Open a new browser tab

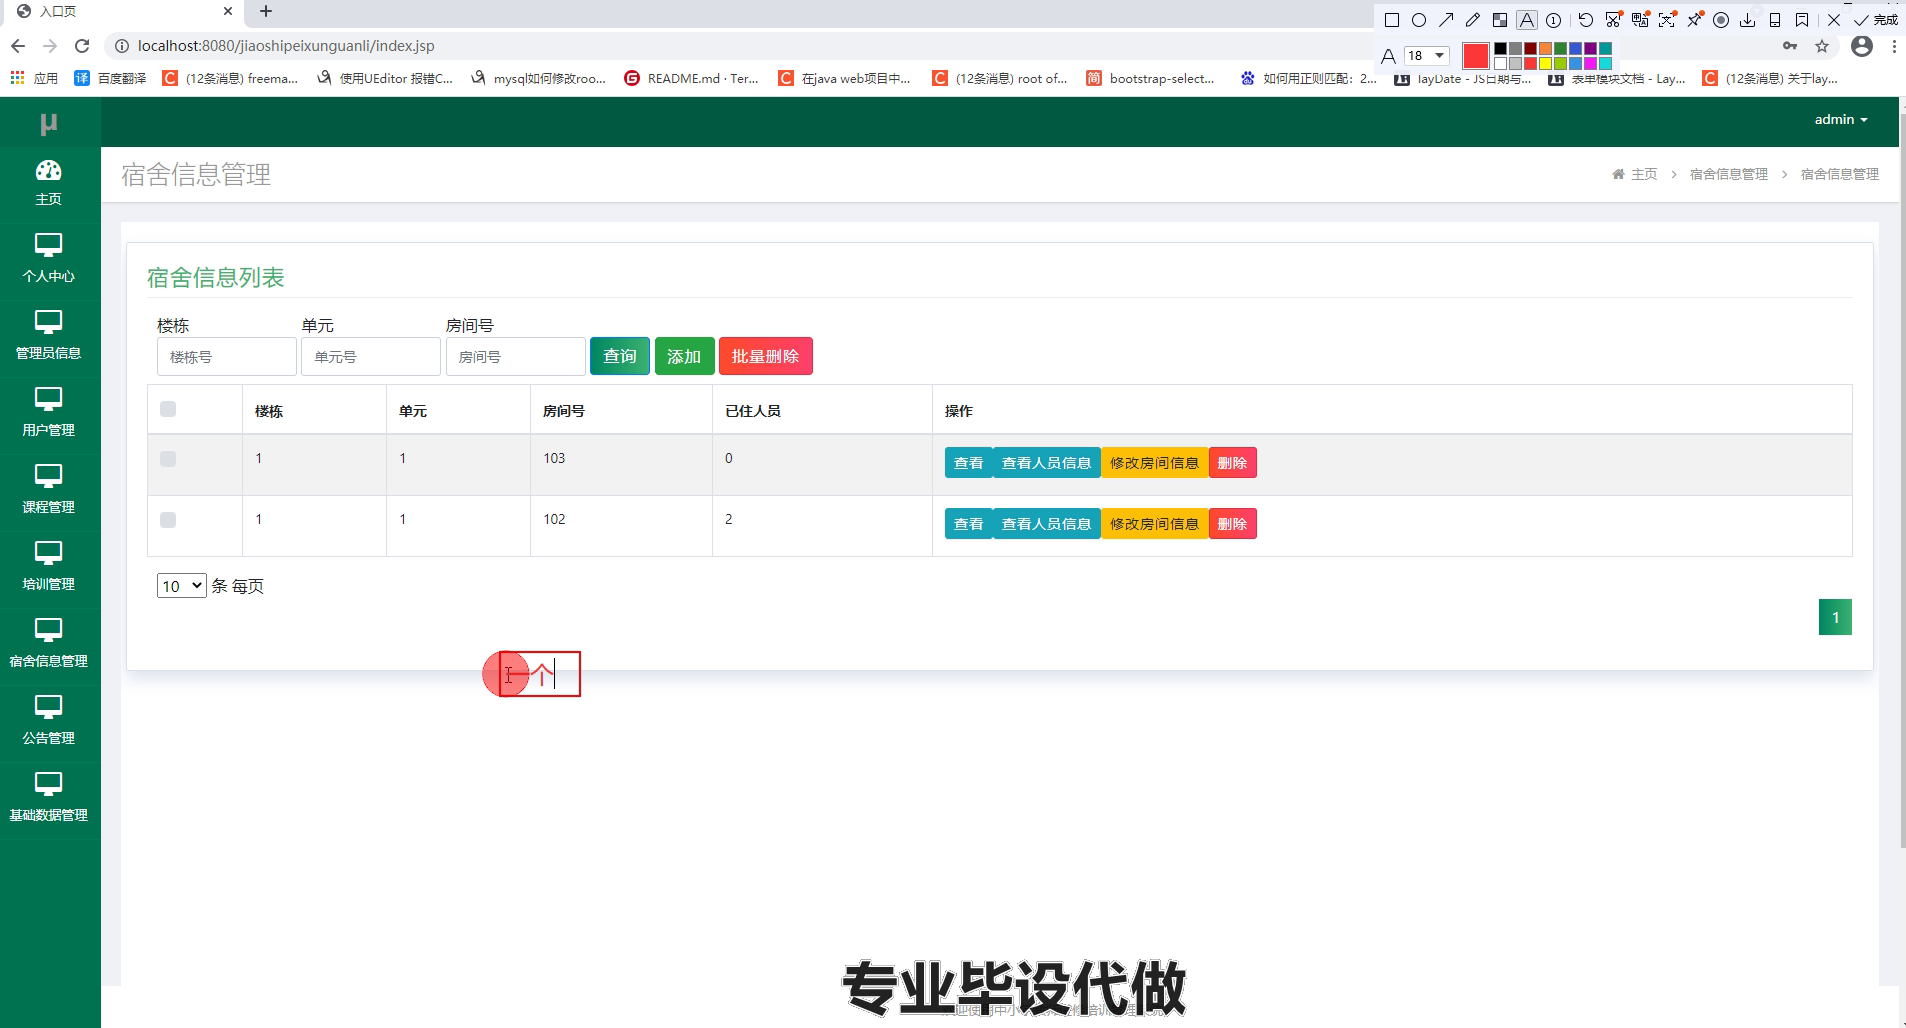pyautogui.click(x=266, y=12)
